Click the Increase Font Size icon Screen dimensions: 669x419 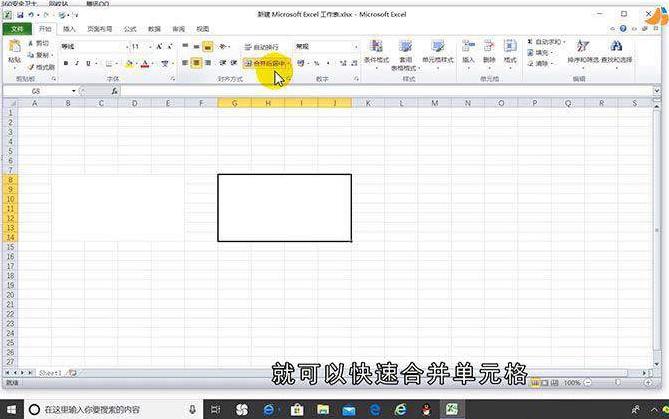[159, 46]
